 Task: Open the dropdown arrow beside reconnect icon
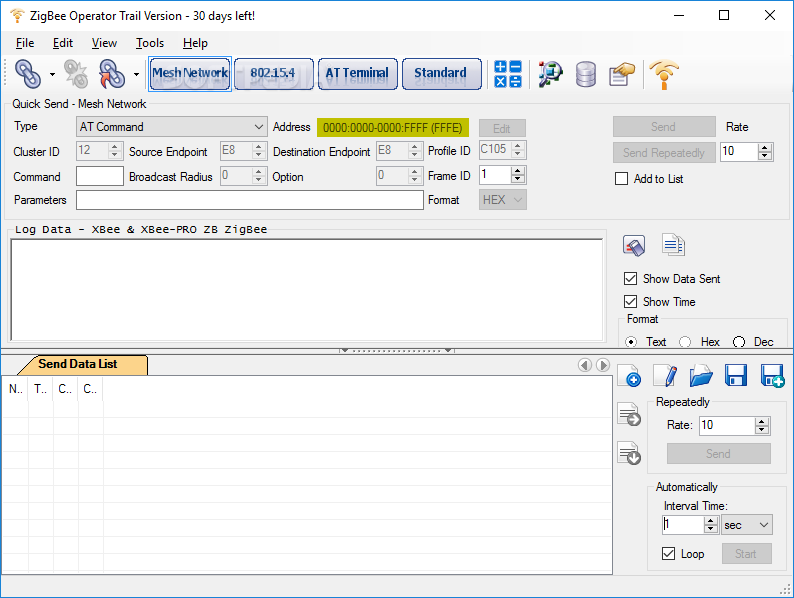point(136,74)
